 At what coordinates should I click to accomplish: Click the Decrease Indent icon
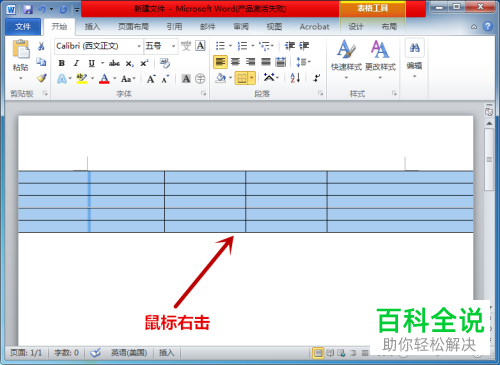(x=290, y=46)
